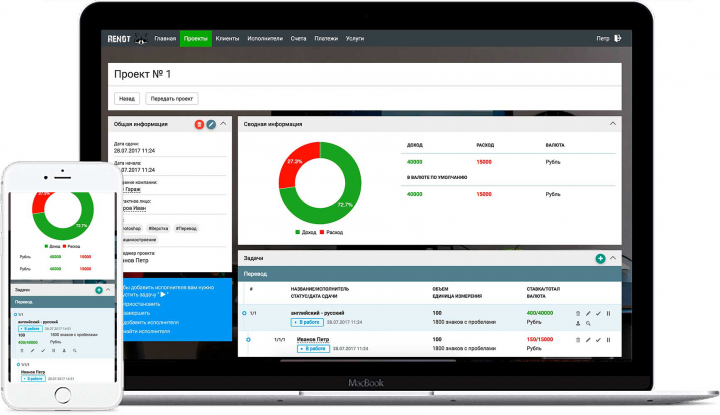
Task: Expand task 1/1 circle on laptop
Action: 244,313
